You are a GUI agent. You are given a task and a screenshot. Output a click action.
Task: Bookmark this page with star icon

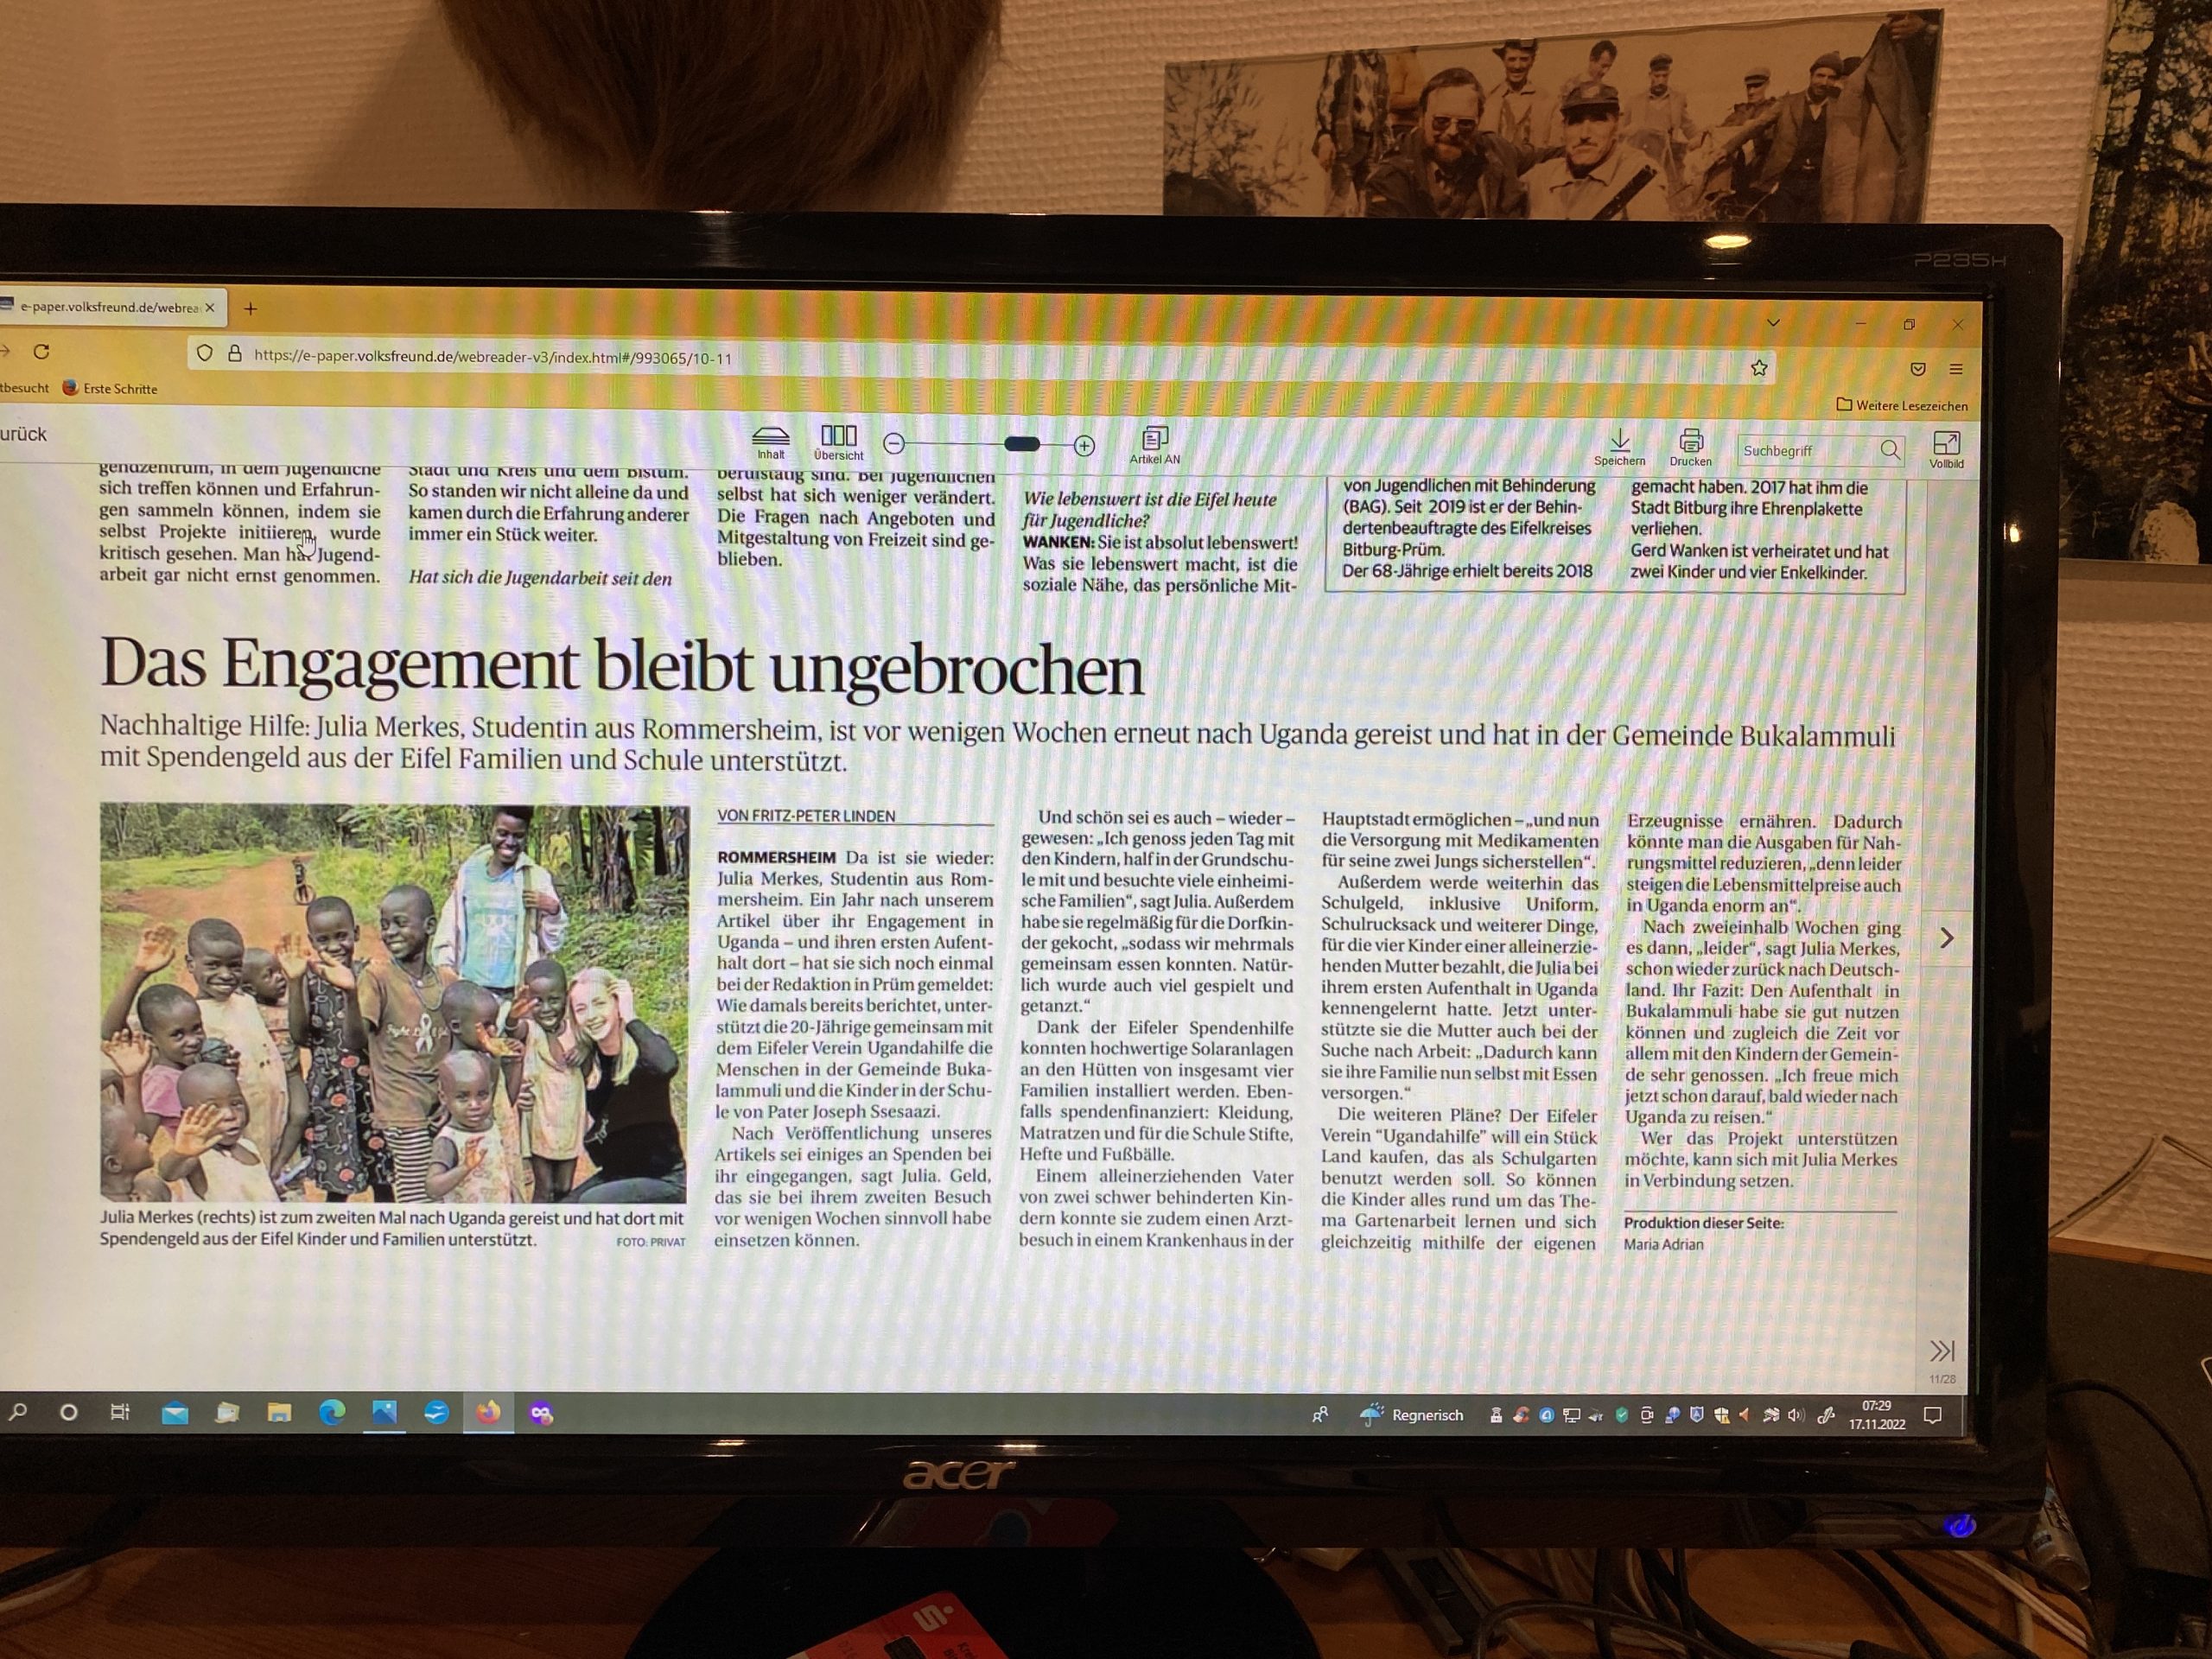coord(1759,368)
